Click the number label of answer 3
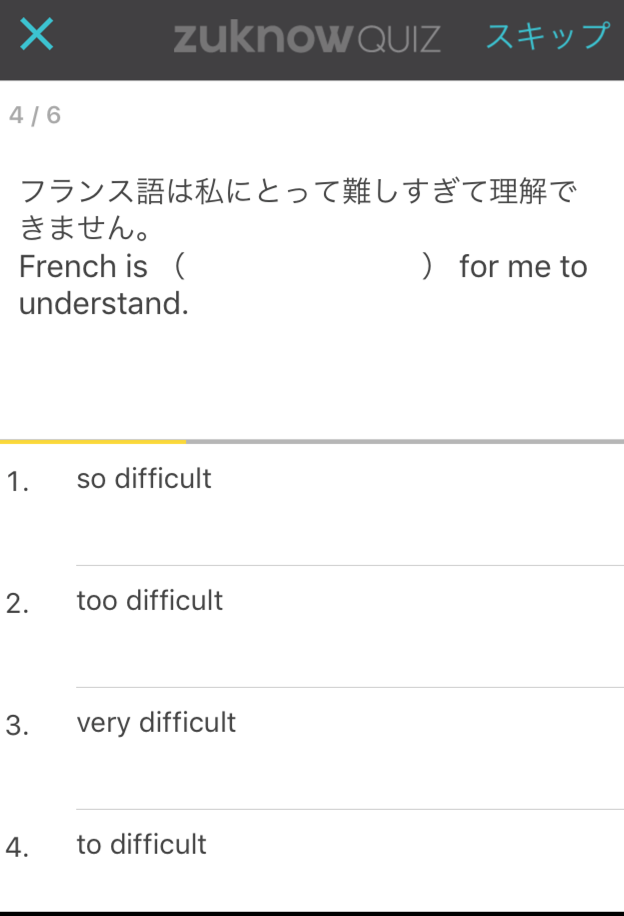This screenshot has width=624, height=916. 18,726
